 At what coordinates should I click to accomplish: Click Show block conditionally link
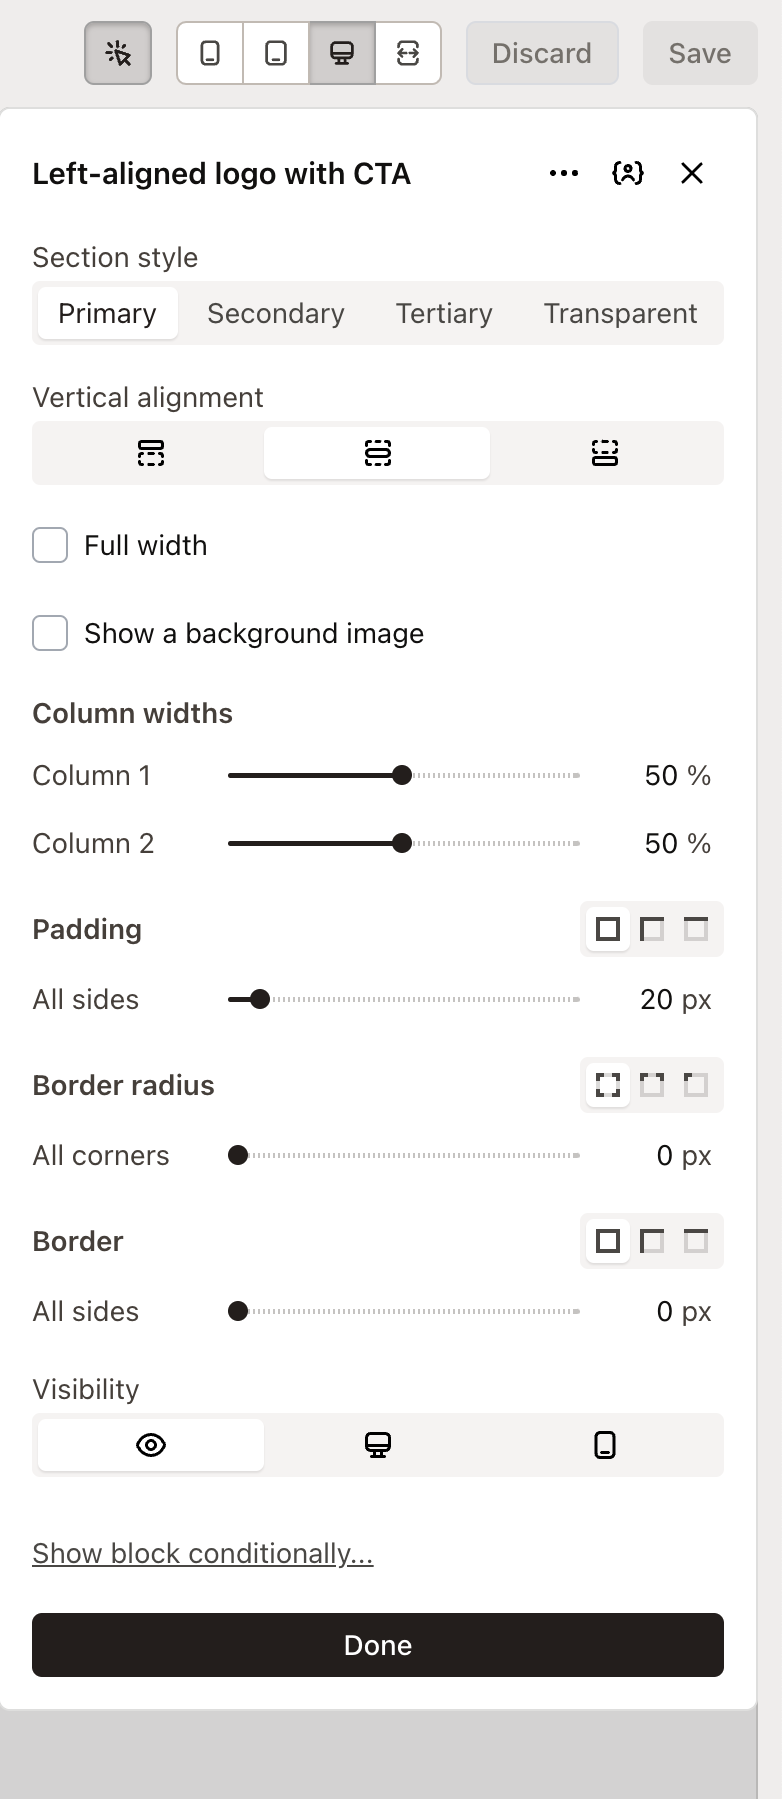coord(202,1553)
